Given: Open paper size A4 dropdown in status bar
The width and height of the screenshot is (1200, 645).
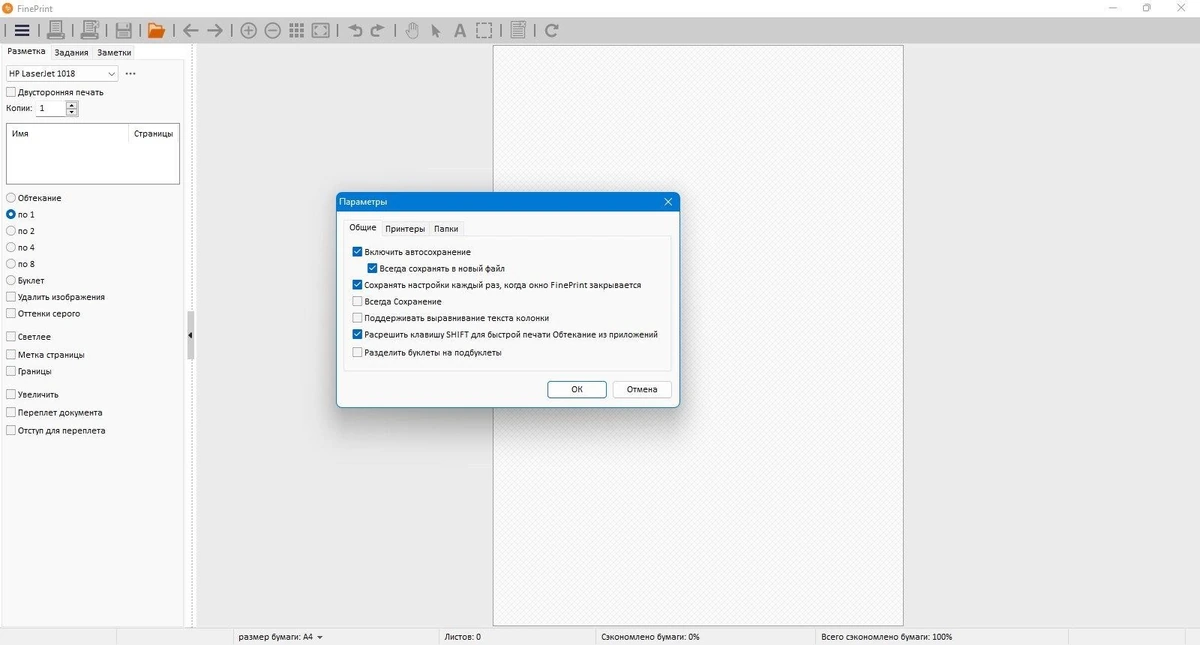Looking at the screenshot, I should tap(280, 636).
